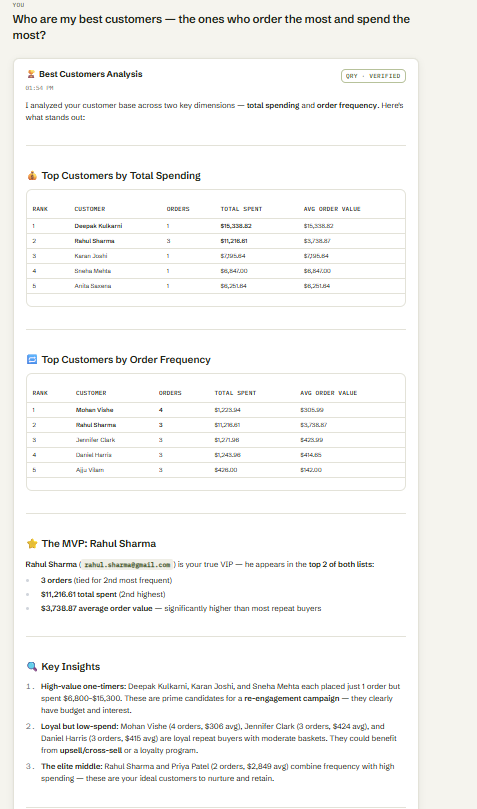Click the repeat icon by Order Frequency
This screenshot has width=477, height=809.
pos(32,360)
